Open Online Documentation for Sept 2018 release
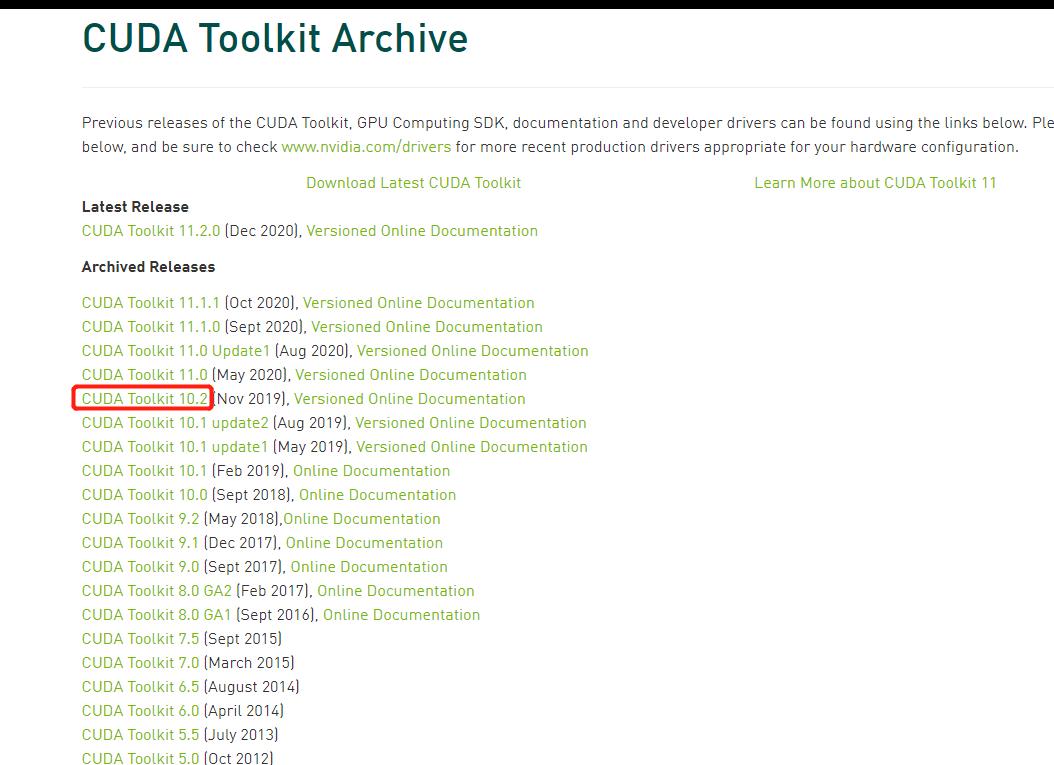Screen dimensions: 1054x765 click(x=378, y=495)
